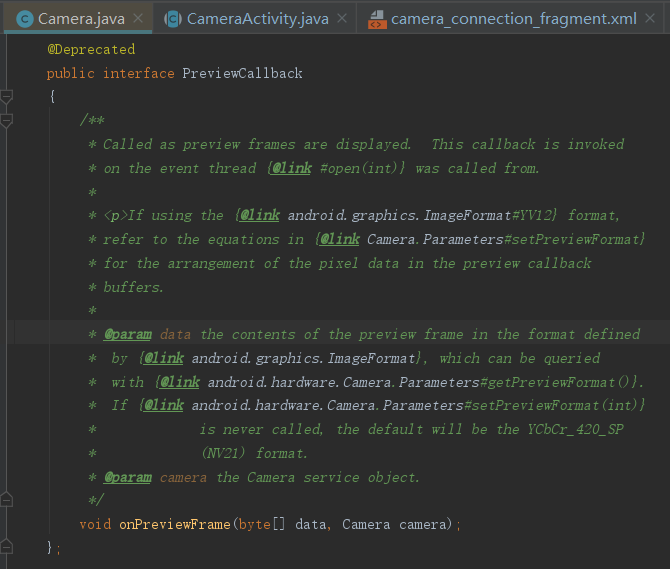The height and width of the screenshot is (569, 670).
Task: Click the @param tag for data
Action: tap(128, 334)
